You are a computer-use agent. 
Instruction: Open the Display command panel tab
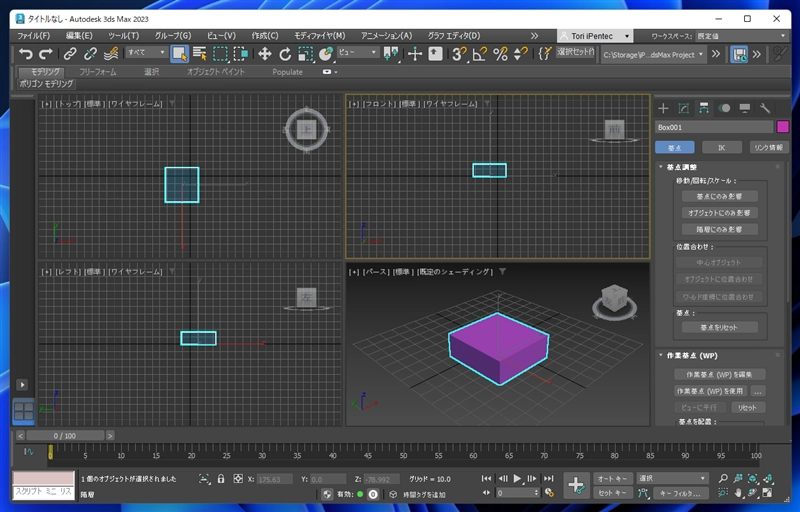point(745,108)
